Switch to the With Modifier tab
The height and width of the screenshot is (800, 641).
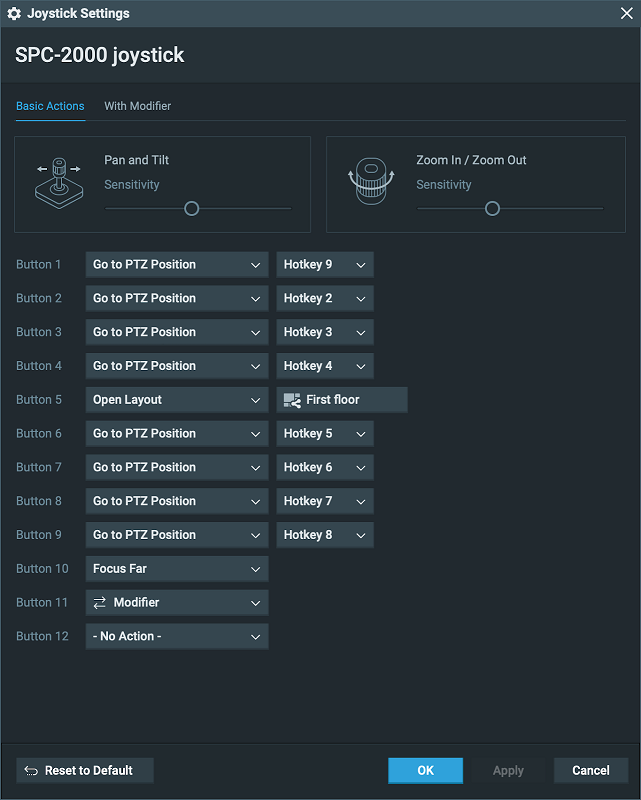[x=138, y=106]
